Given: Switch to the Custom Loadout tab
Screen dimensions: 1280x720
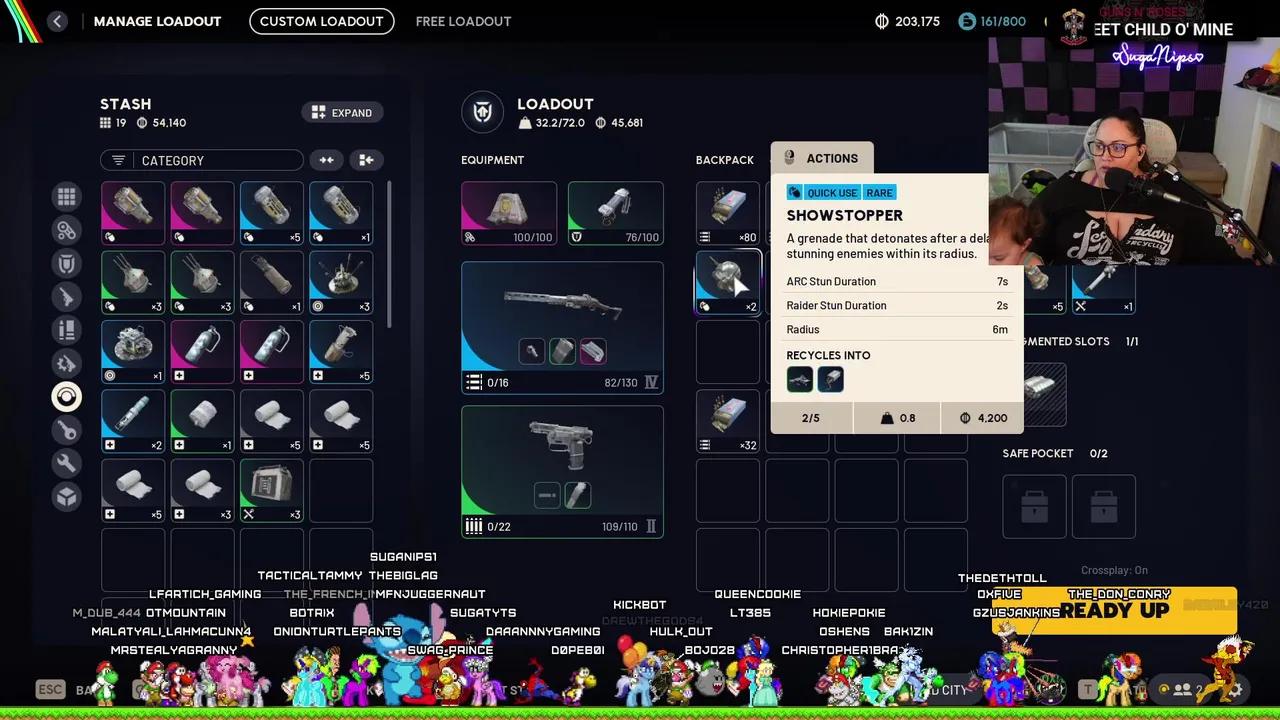Looking at the screenshot, I should [321, 21].
